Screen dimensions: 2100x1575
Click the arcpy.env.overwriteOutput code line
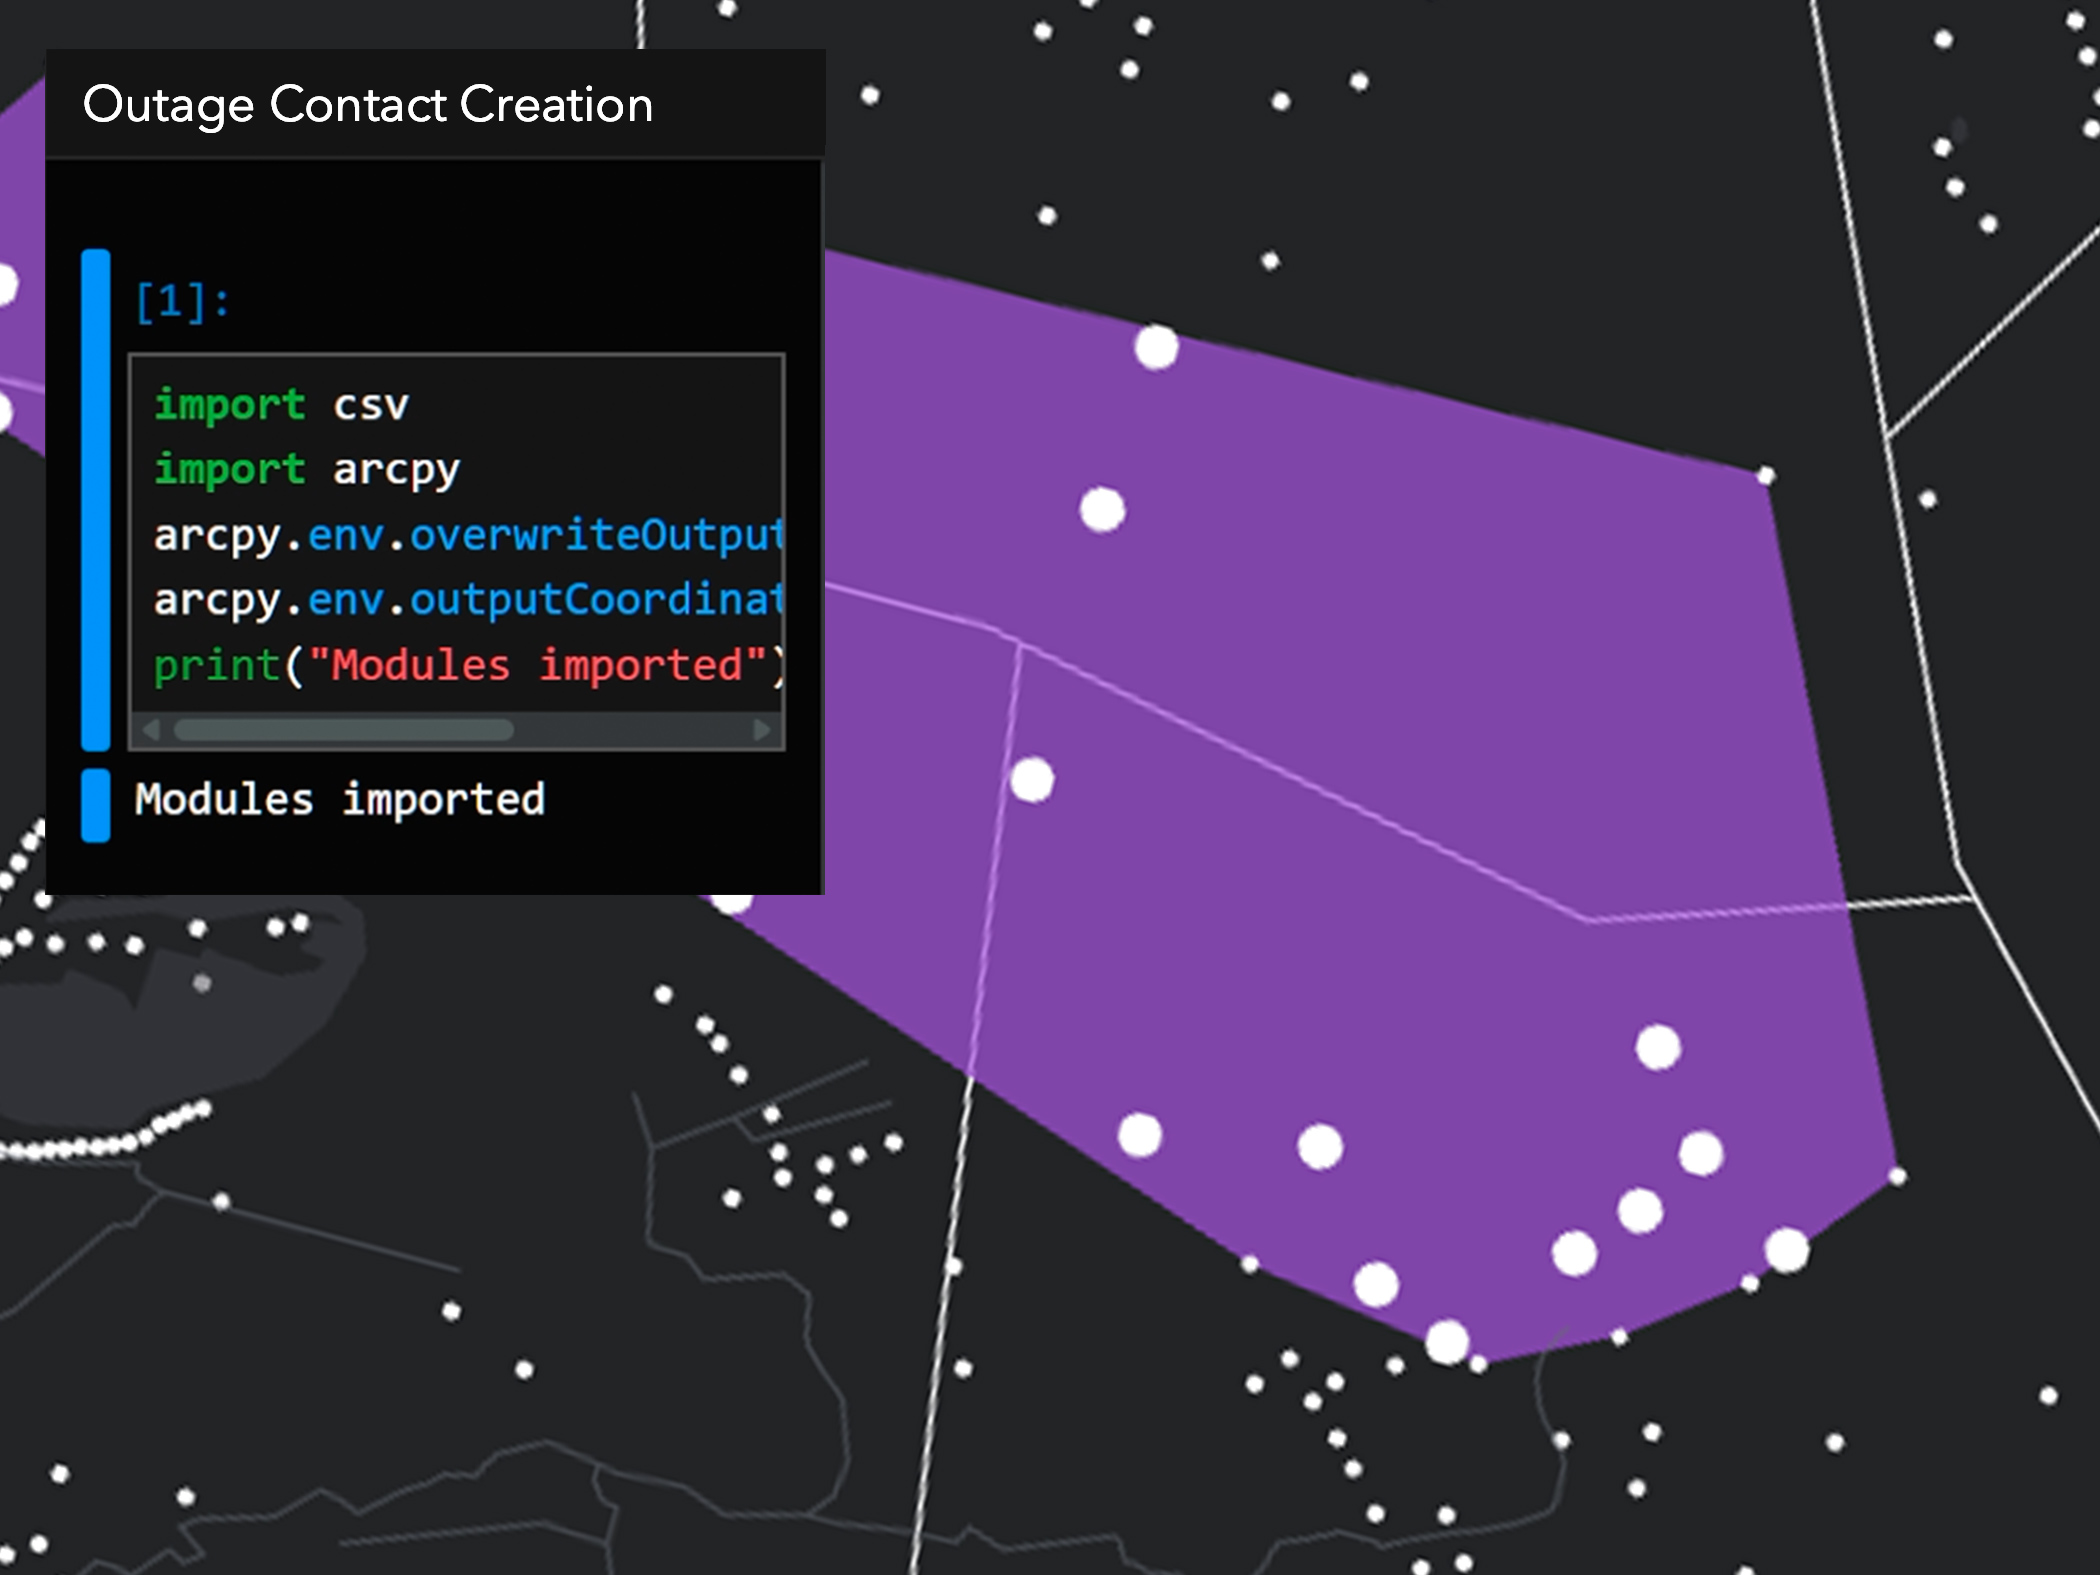pos(468,536)
